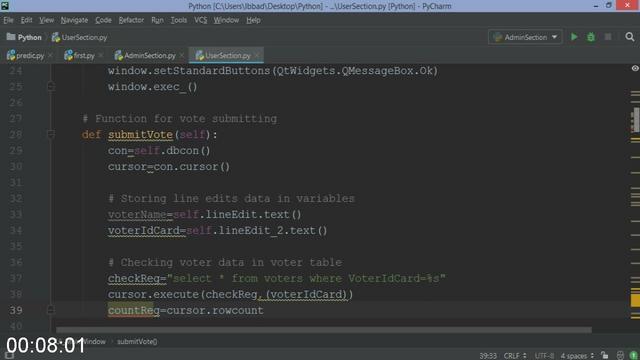Open the Run menu
This screenshot has height=360, width=640.
pyautogui.click(x=157, y=20)
